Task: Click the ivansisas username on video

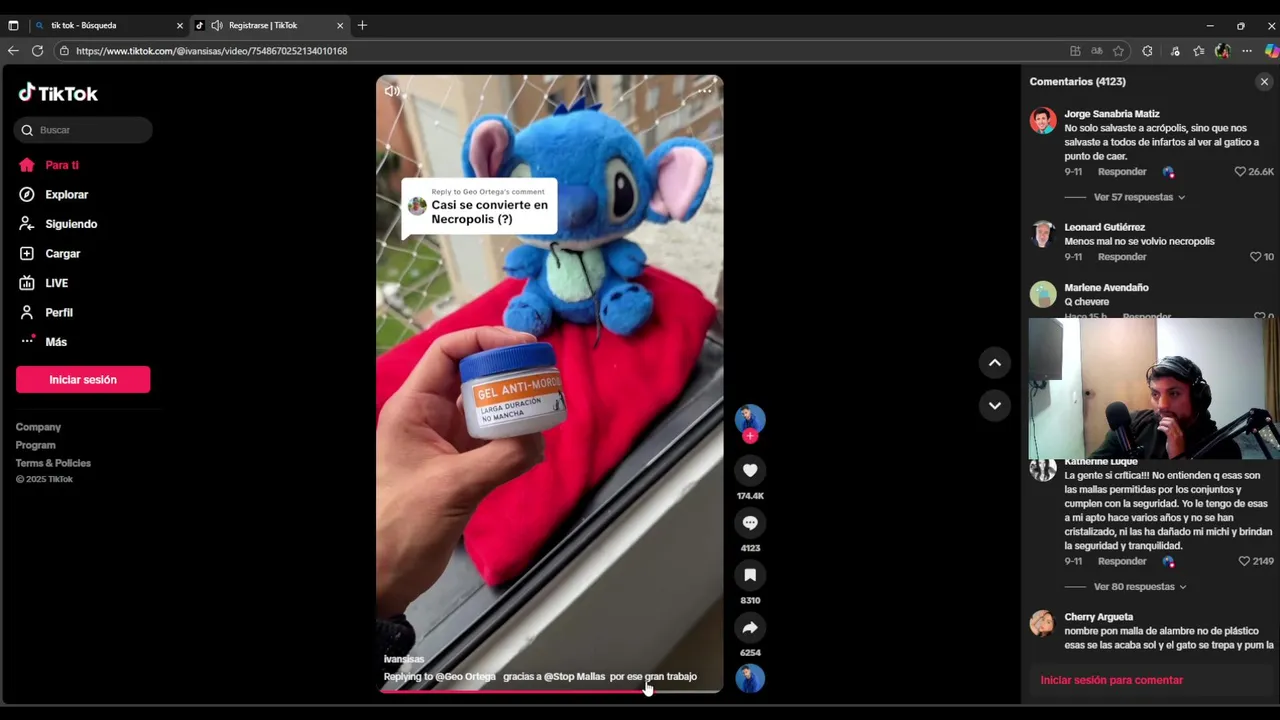Action: 404,659
